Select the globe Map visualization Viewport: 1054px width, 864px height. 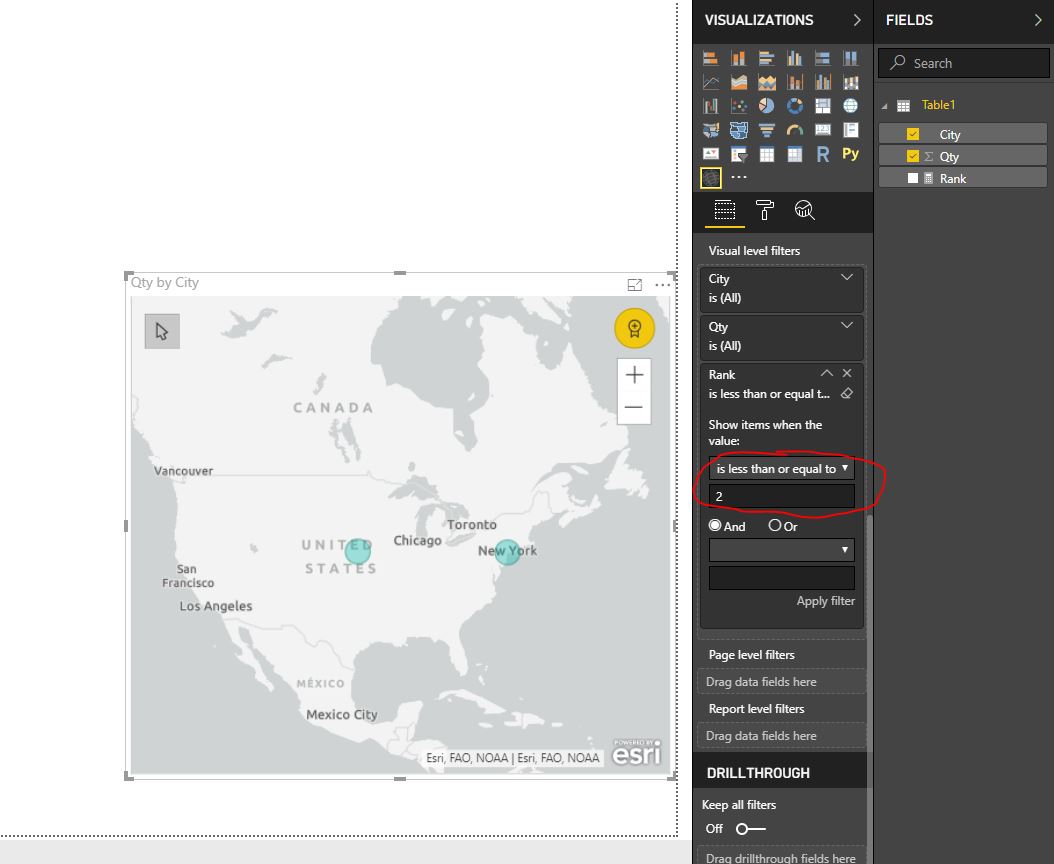(850, 106)
